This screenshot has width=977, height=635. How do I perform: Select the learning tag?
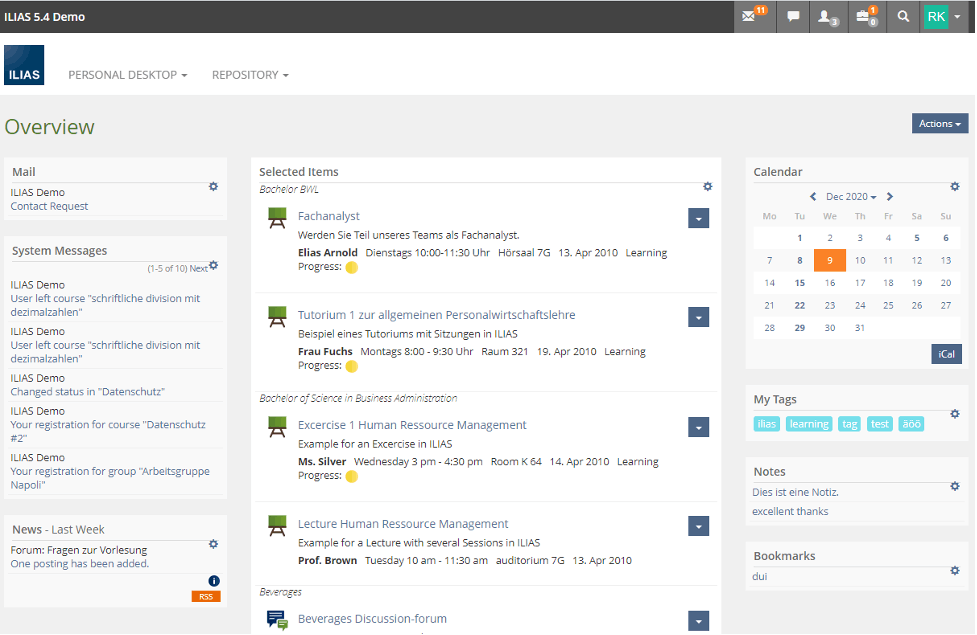pyautogui.click(x=809, y=424)
